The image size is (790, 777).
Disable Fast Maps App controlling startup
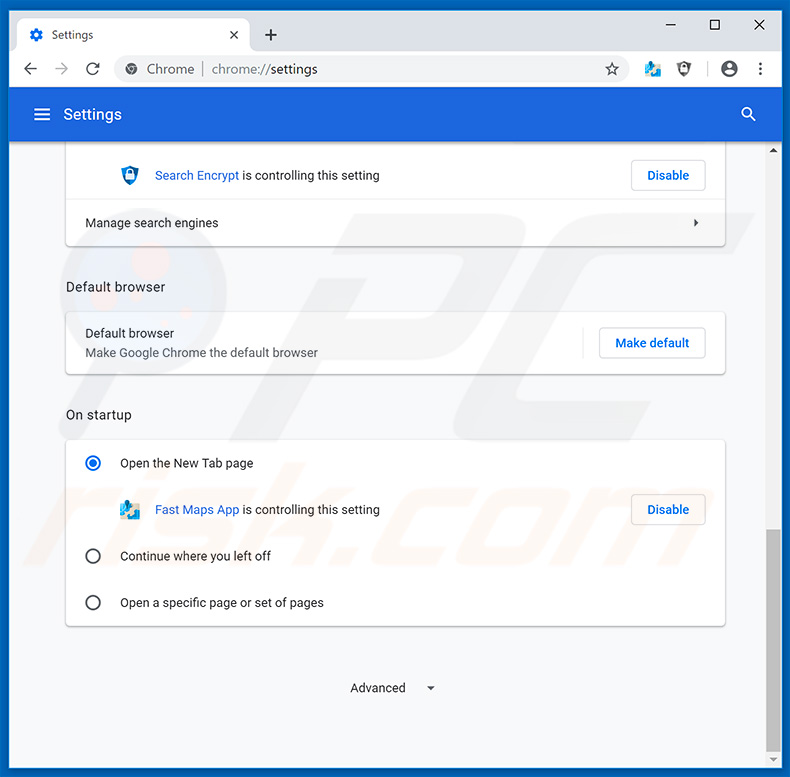coord(668,509)
